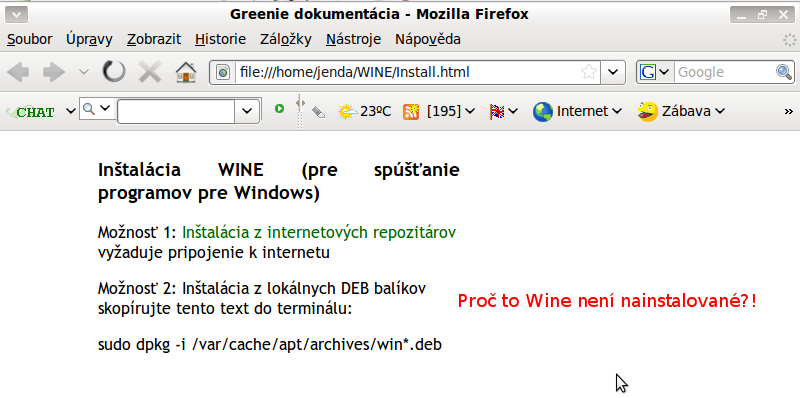Open the Nápověda menu

428,39
